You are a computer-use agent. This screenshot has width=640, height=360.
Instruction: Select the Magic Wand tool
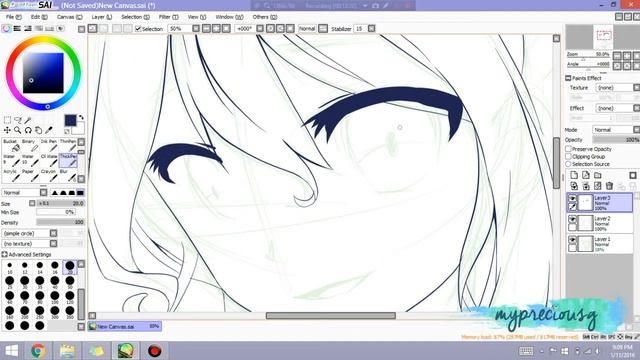coord(28,120)
